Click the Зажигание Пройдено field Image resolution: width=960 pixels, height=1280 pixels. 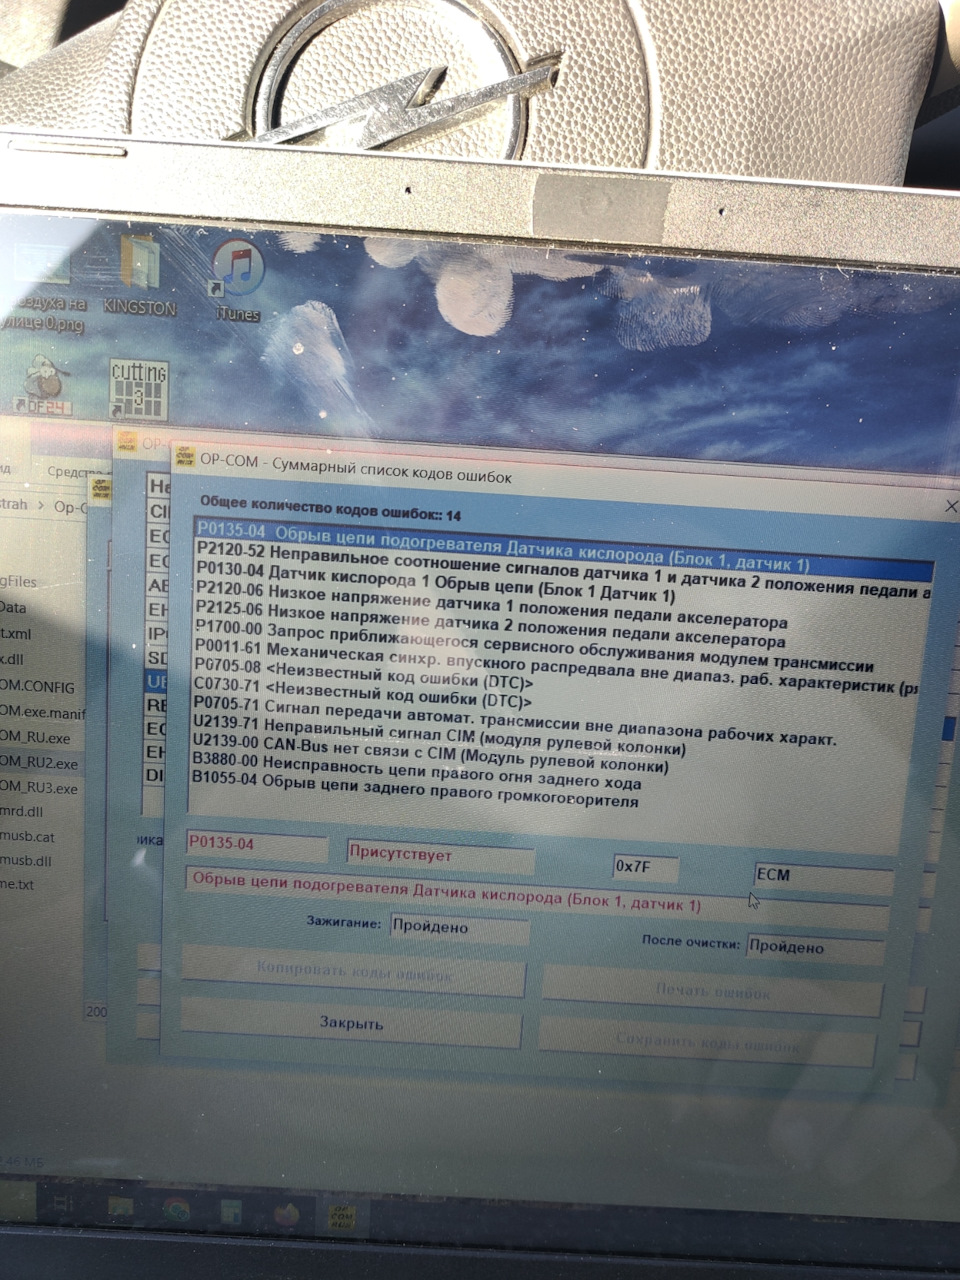(x=459, y=929)
